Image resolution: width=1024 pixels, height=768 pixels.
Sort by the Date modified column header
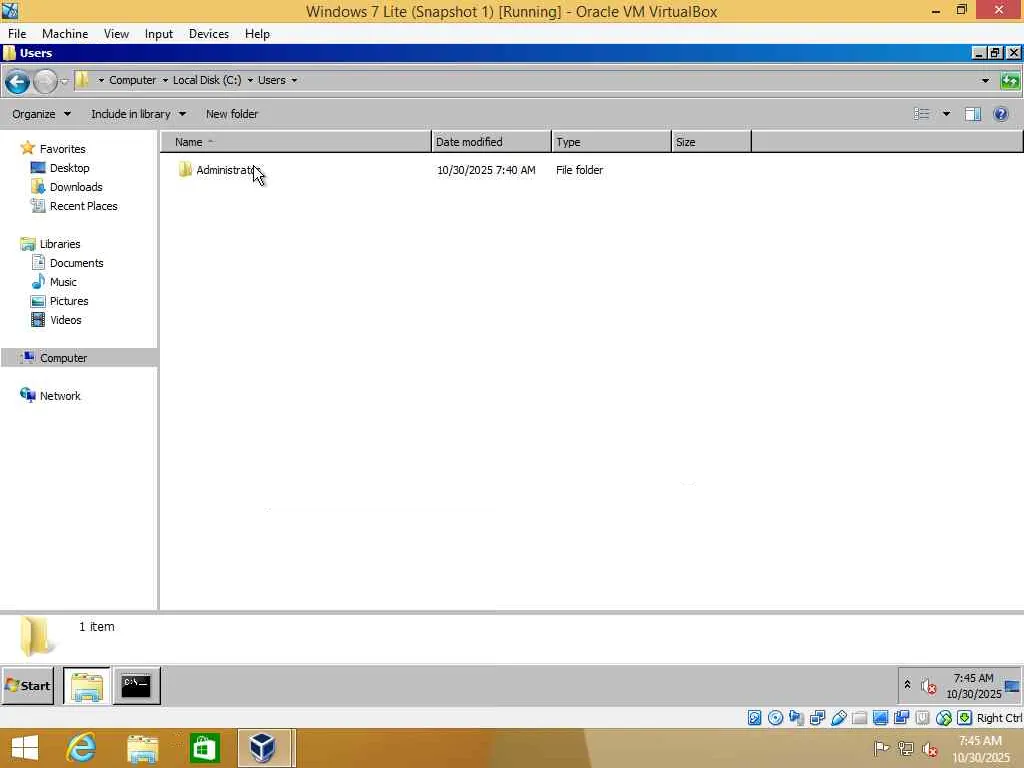click(x=491, y=142)
